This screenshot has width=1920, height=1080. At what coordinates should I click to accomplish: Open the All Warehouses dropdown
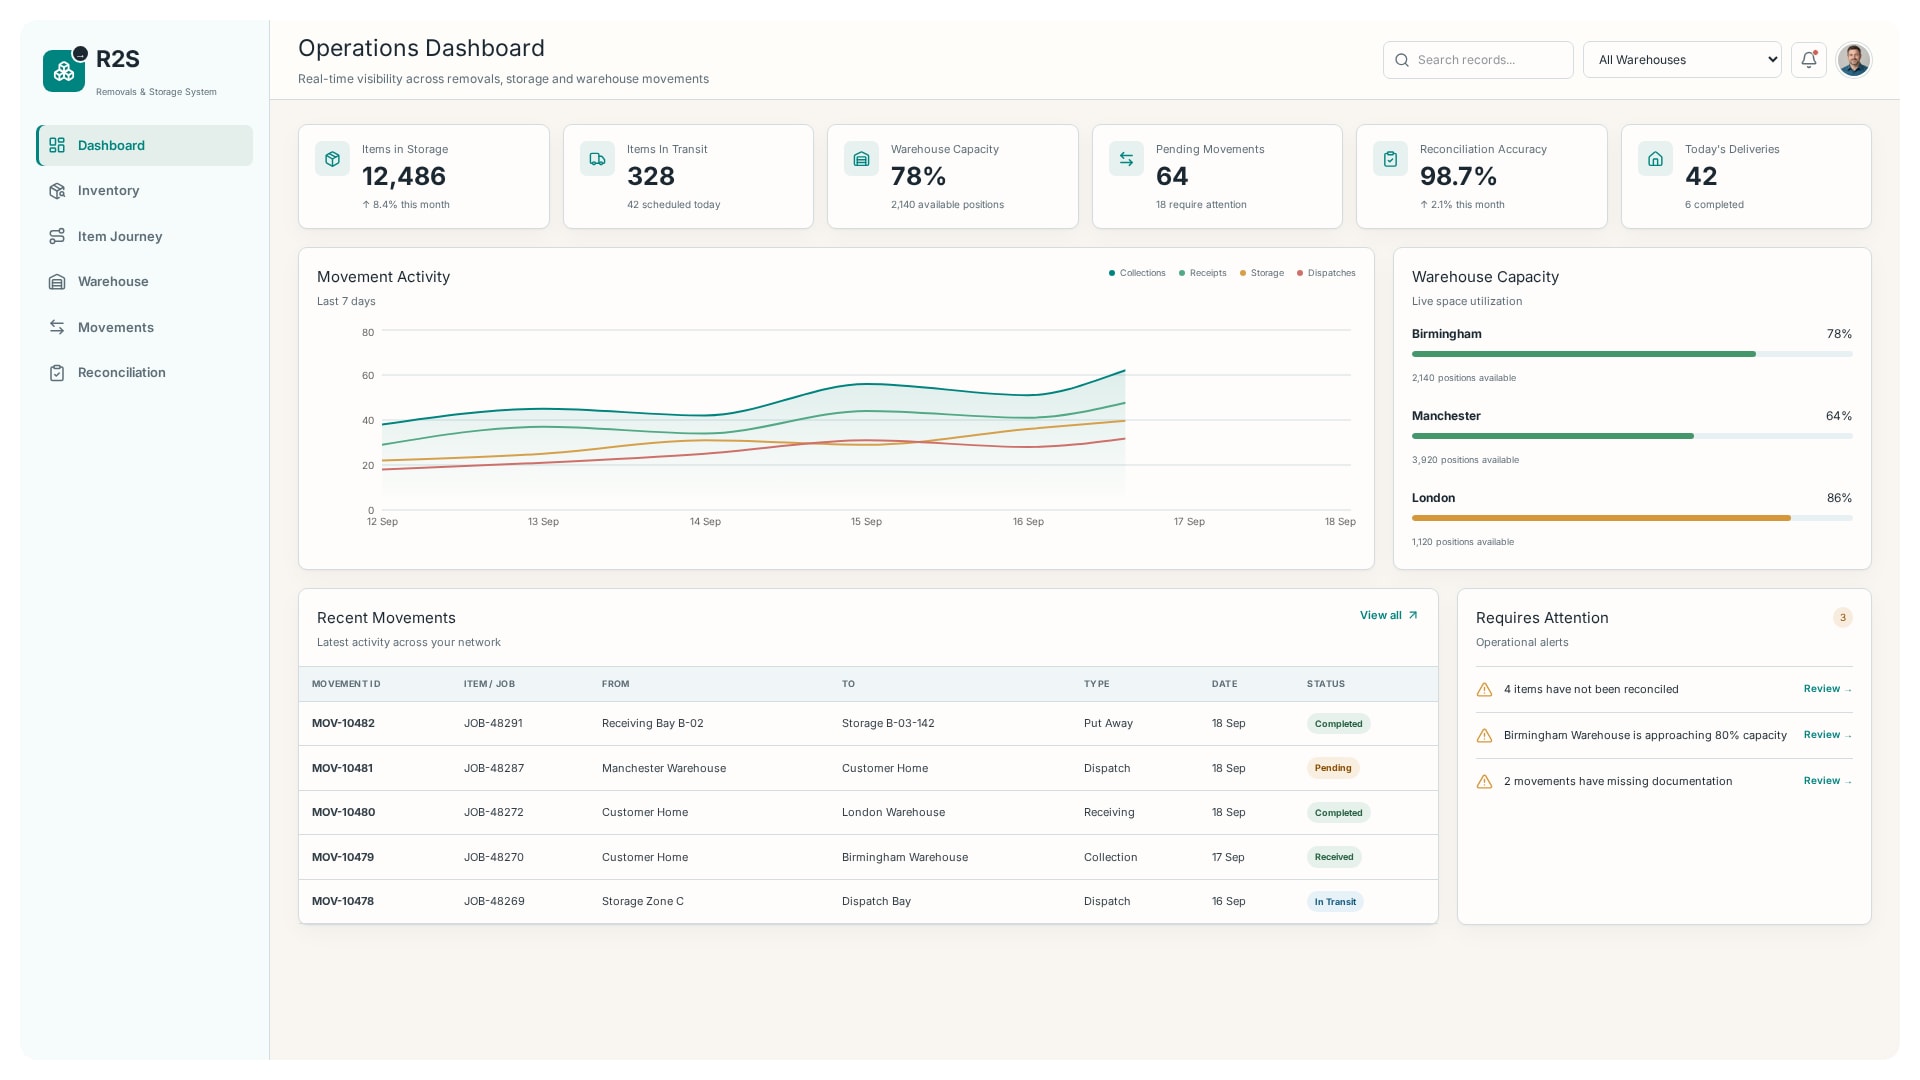click(x=1682, y=60)
